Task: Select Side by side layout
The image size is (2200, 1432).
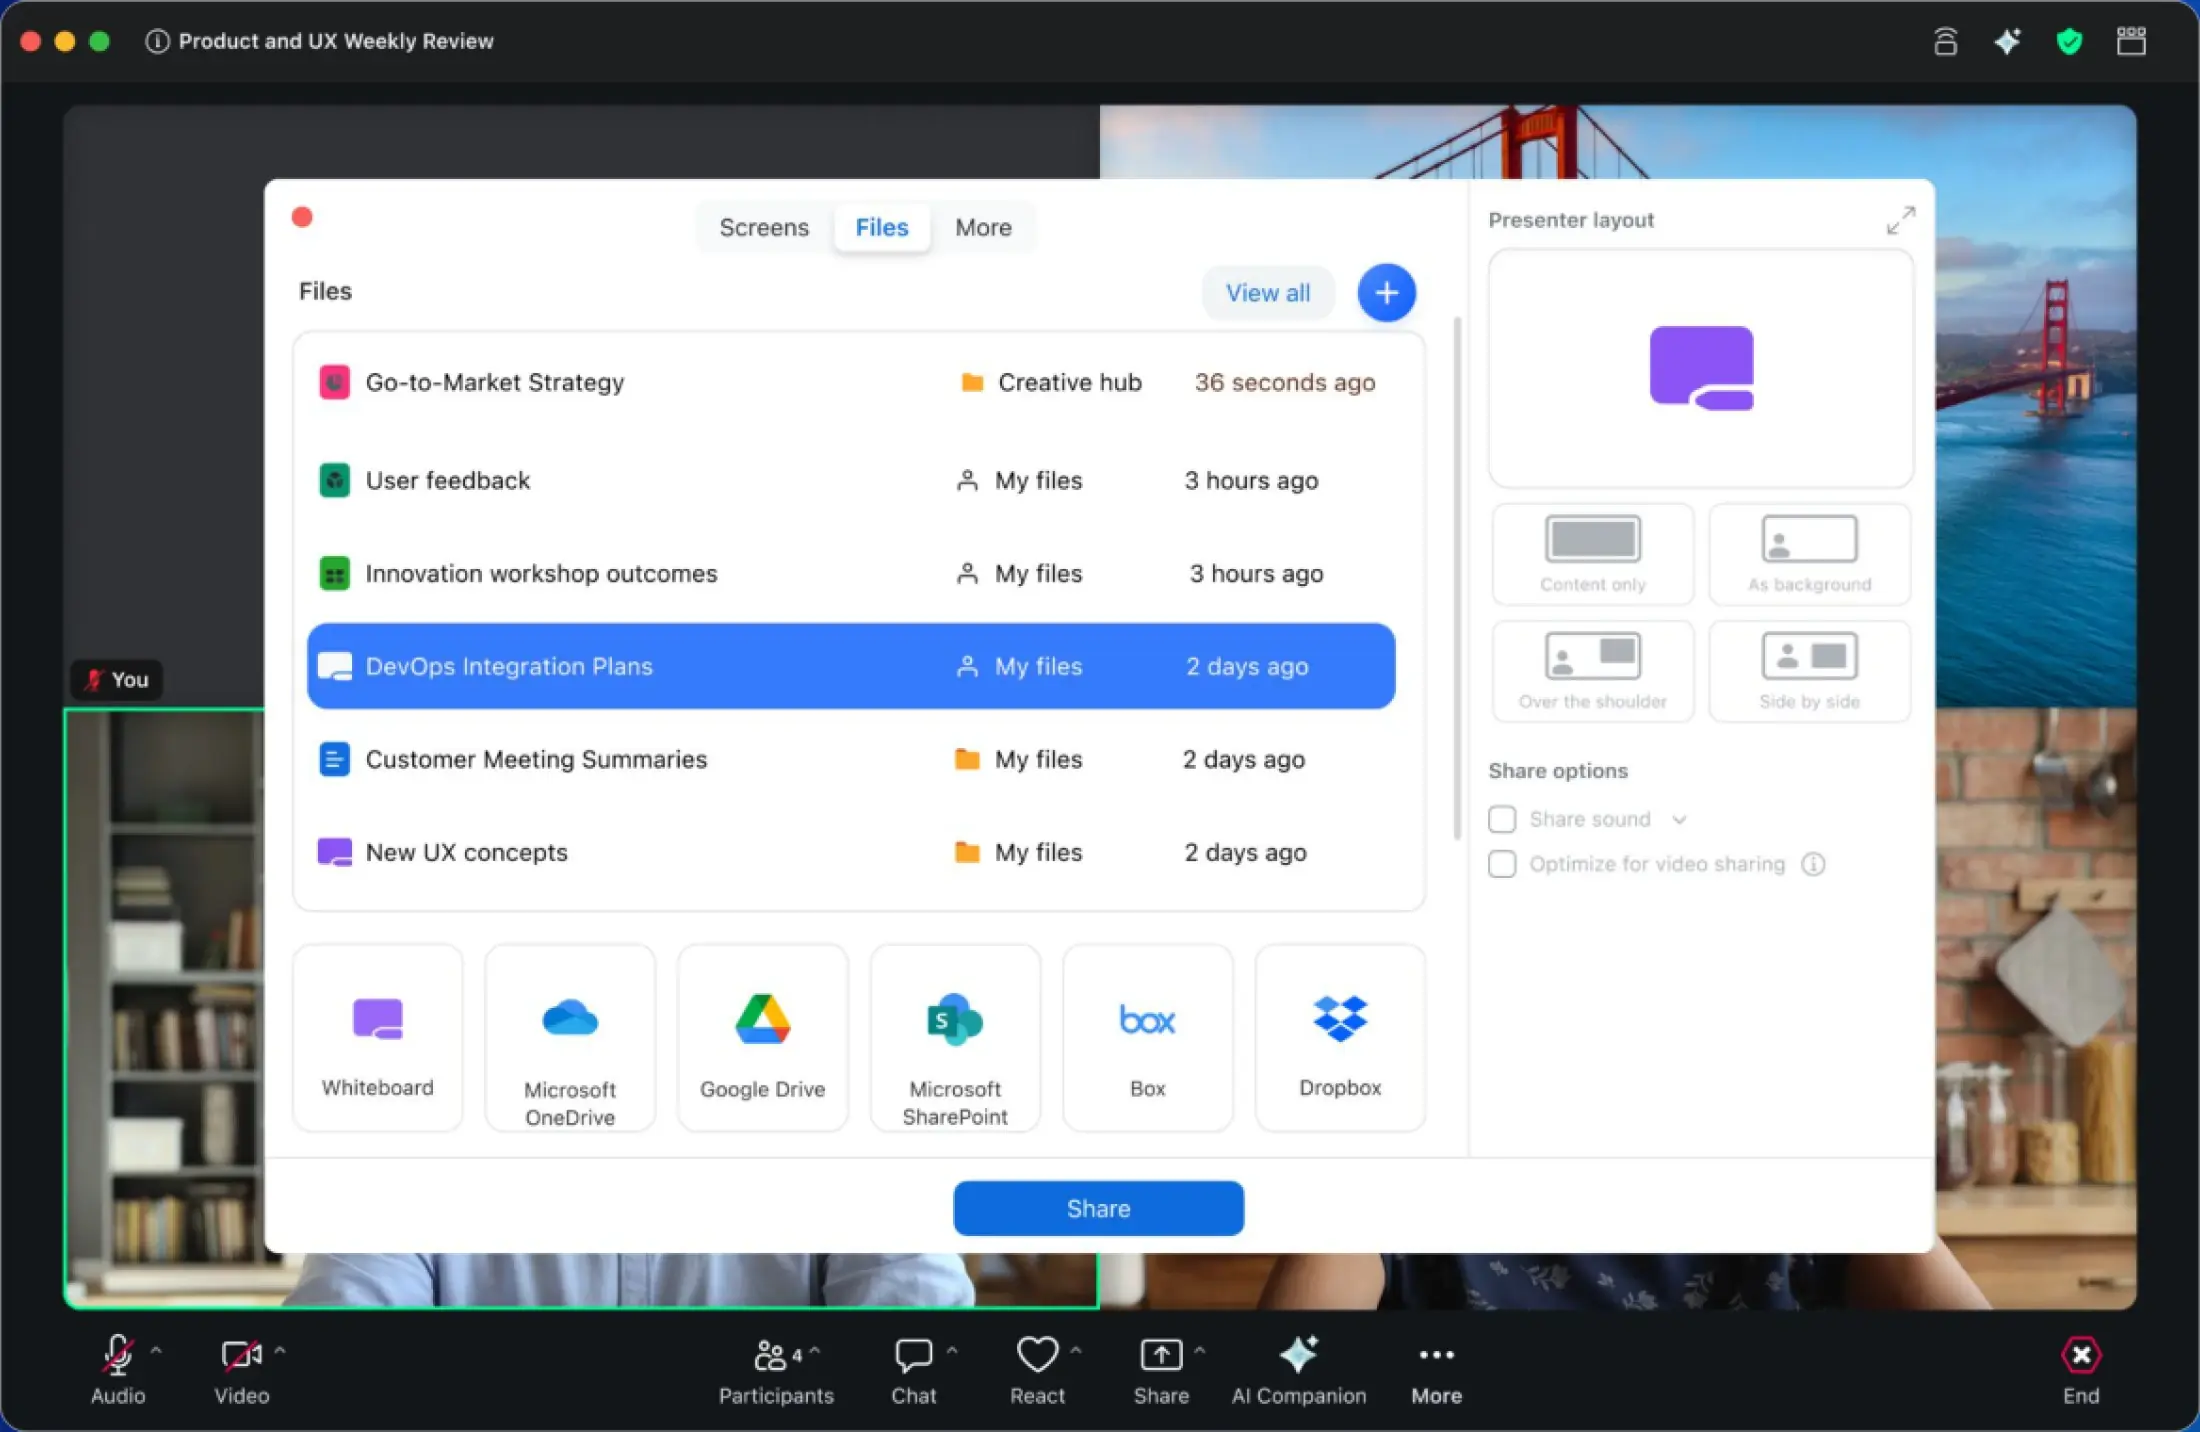Action: pos(1809,671)
